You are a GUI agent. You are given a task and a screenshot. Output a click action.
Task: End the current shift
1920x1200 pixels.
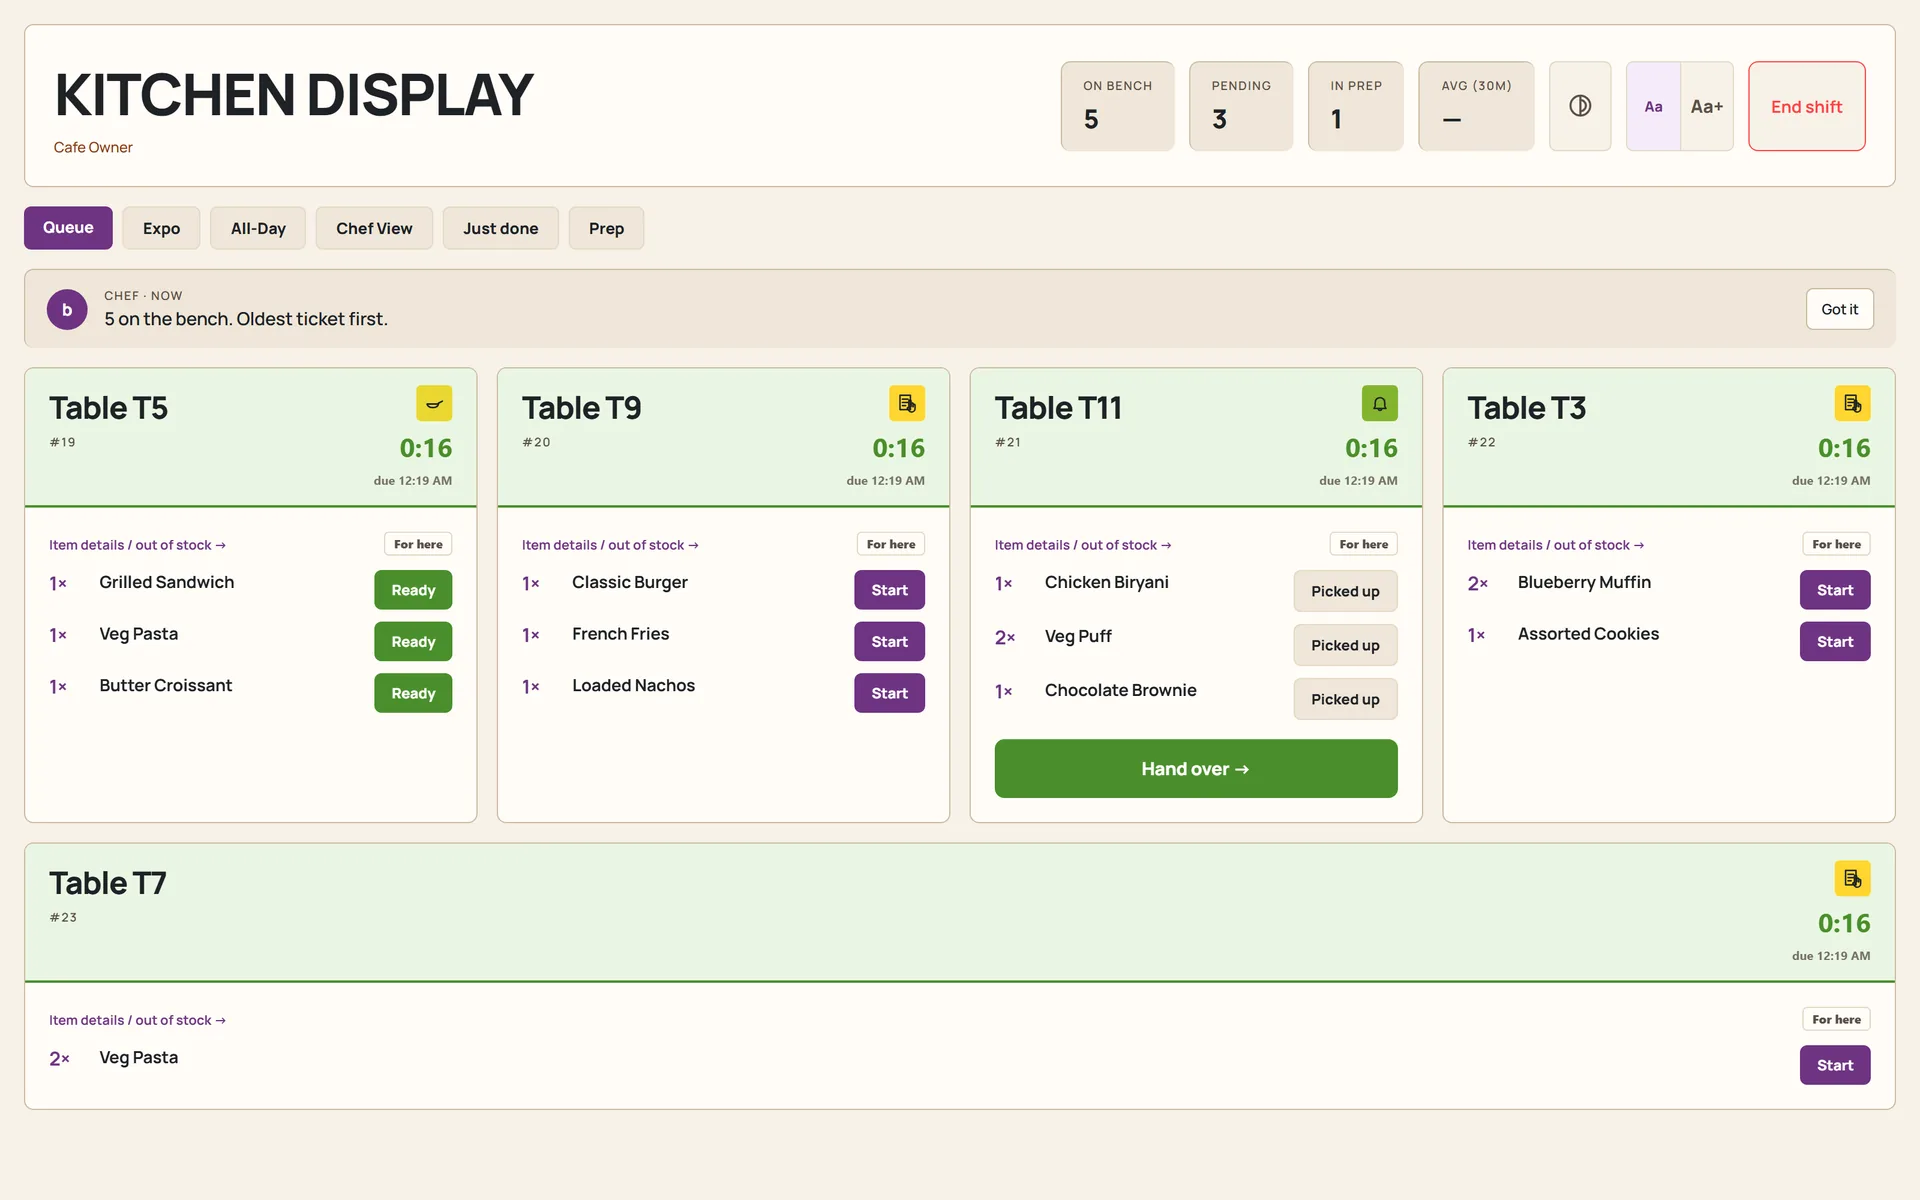point(1806,106)
